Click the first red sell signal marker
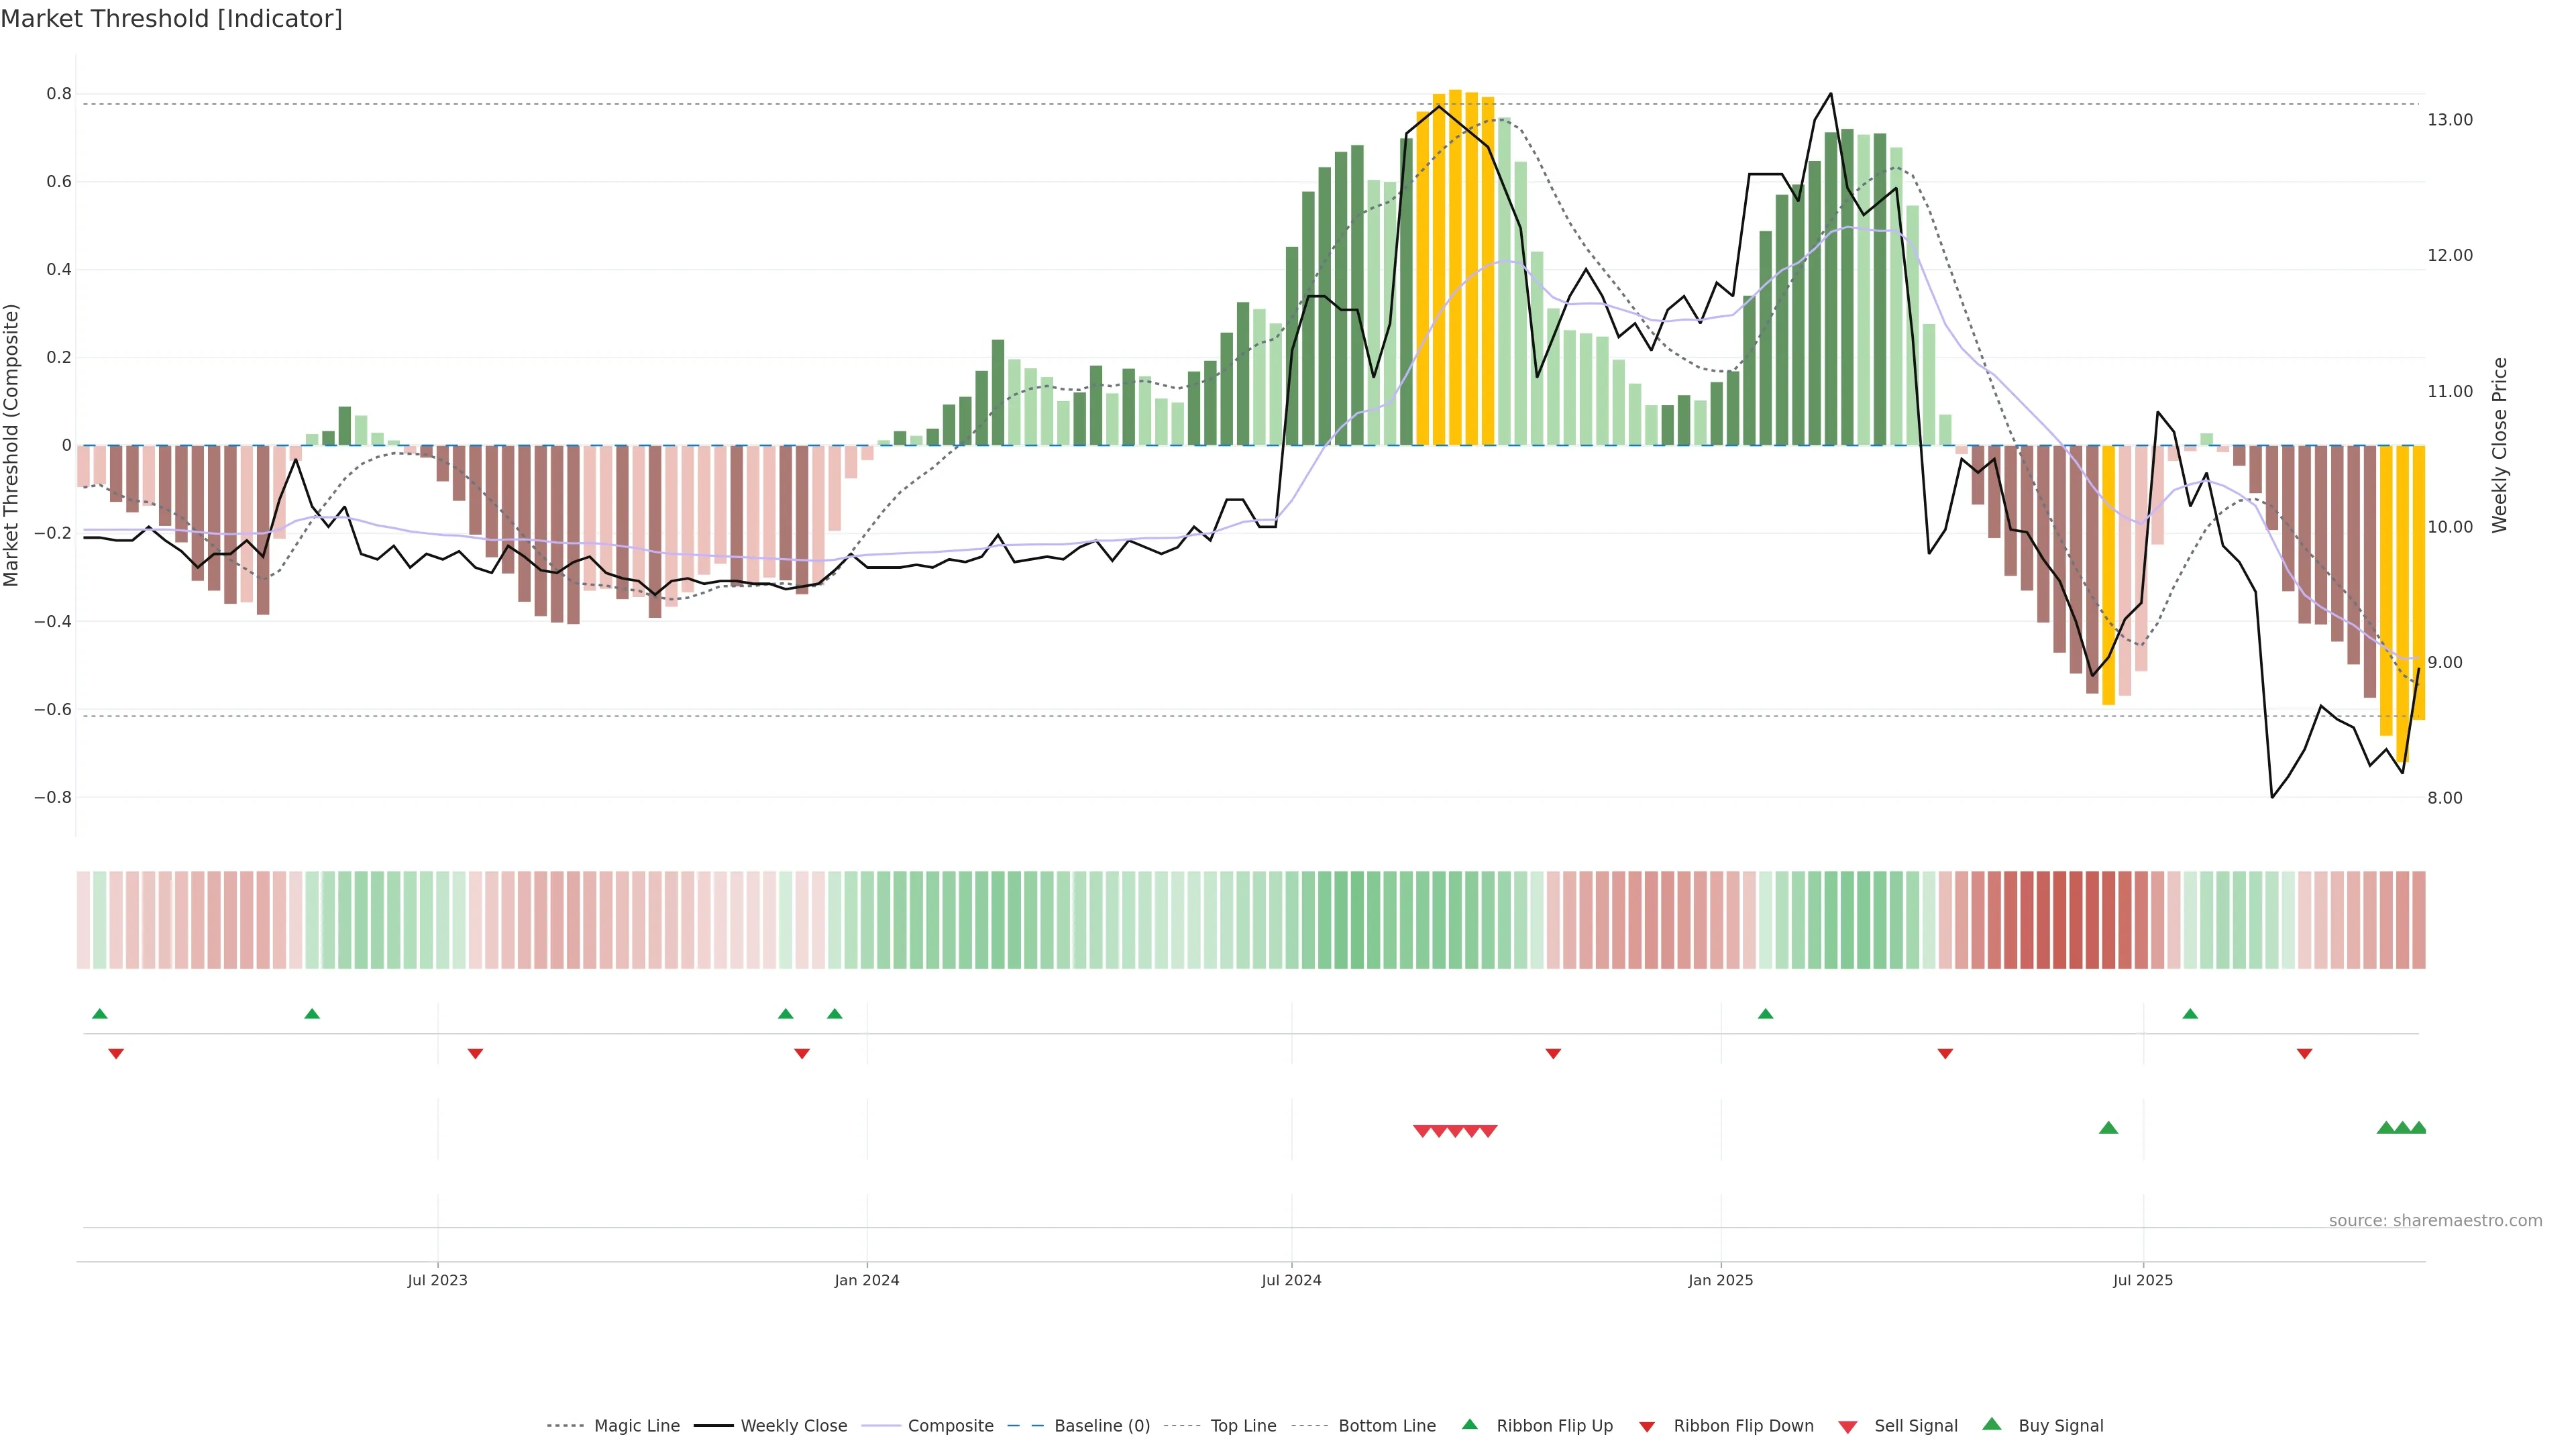 1422,1131
